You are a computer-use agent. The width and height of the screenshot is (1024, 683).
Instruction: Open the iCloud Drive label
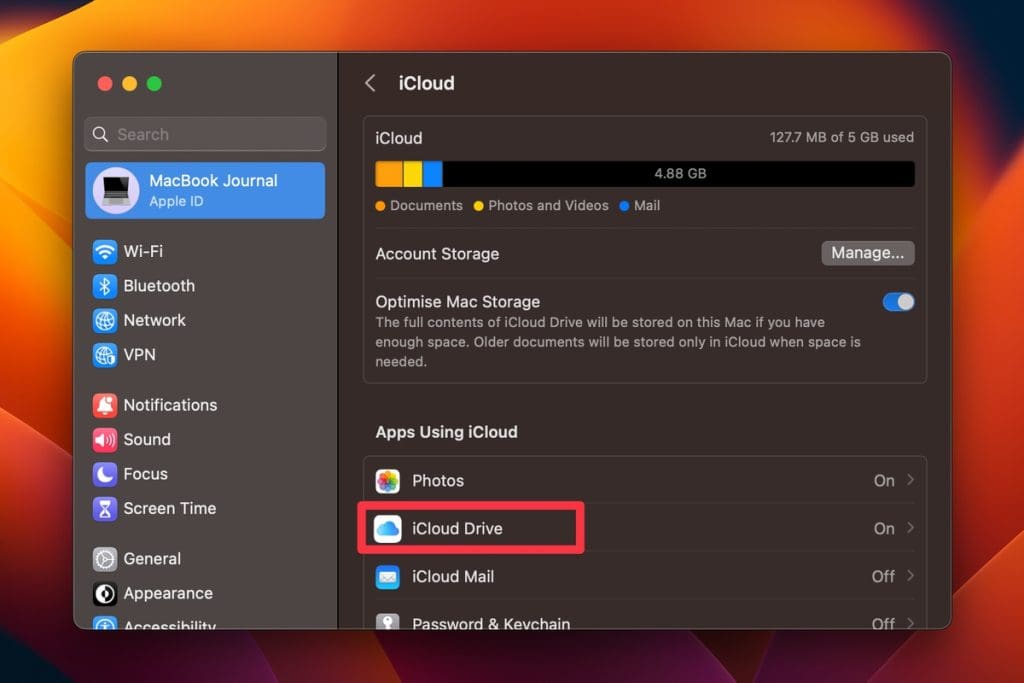(457, 529)
